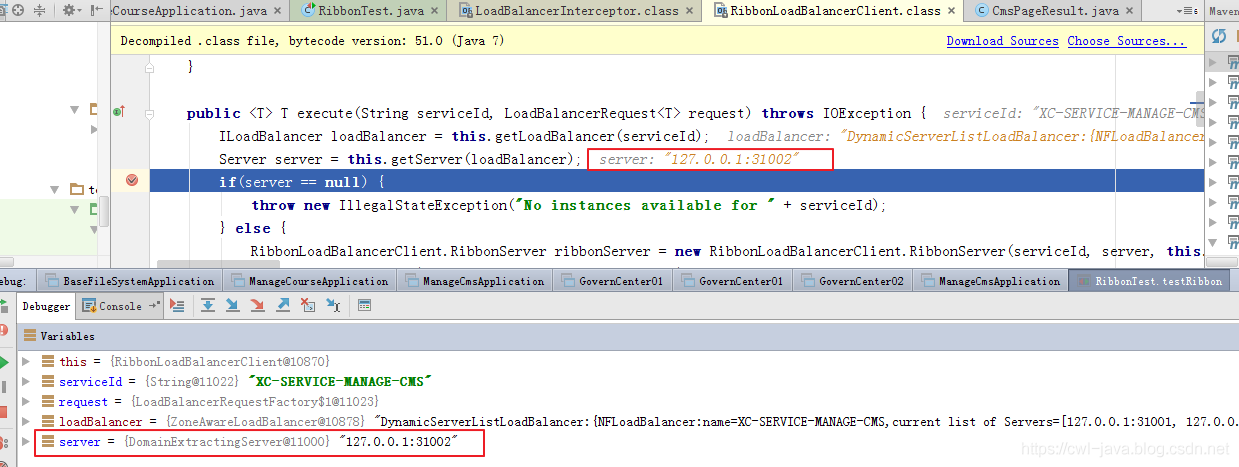The width and height of the screenshot is (1239, 467).
Task: Click the Step Over debugger icon
Action: click(x=208, y=305)
